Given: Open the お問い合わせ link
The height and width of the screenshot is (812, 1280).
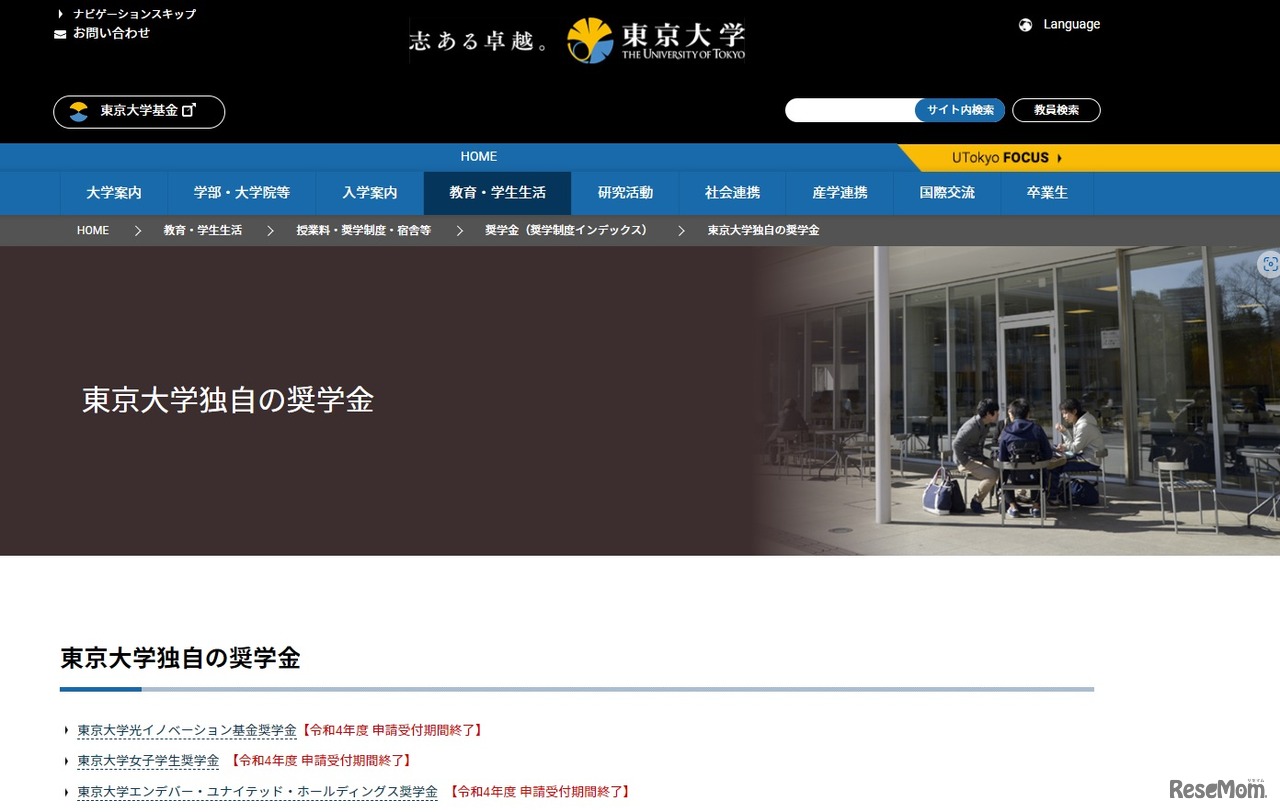Looking at the screenshot, I should click(111, 33).
